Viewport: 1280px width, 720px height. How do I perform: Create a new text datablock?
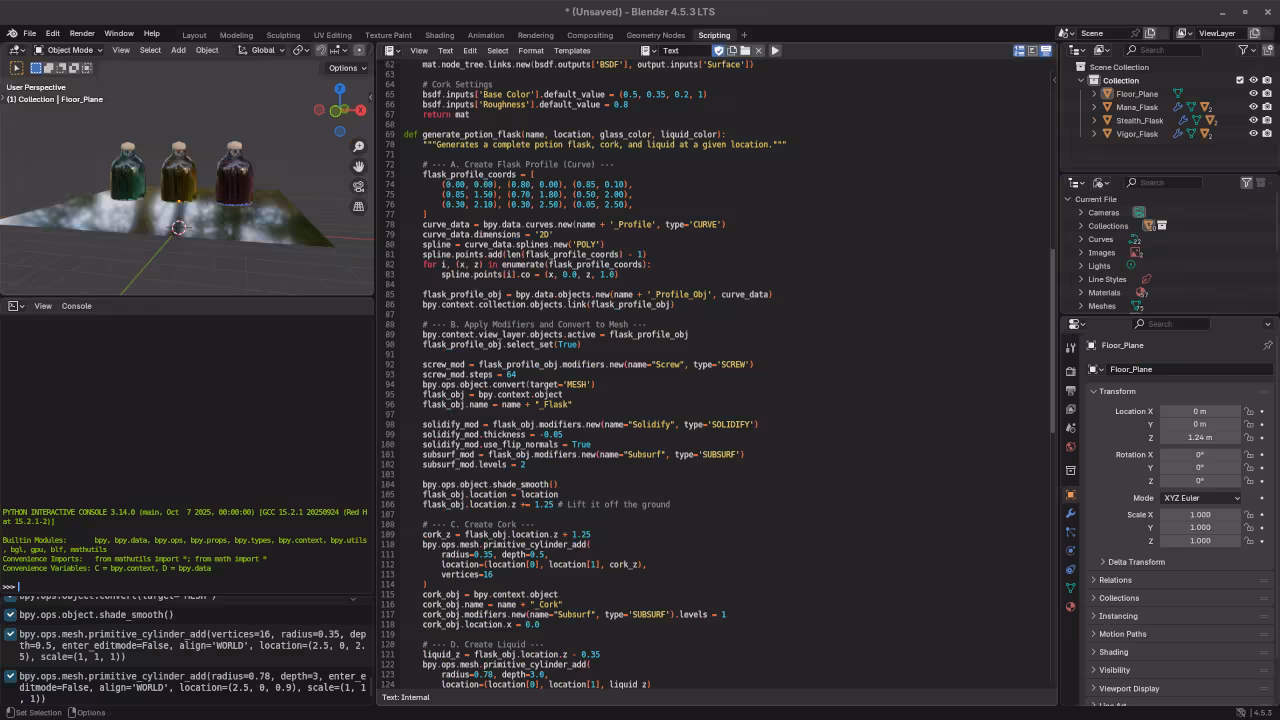pos(732,50)
